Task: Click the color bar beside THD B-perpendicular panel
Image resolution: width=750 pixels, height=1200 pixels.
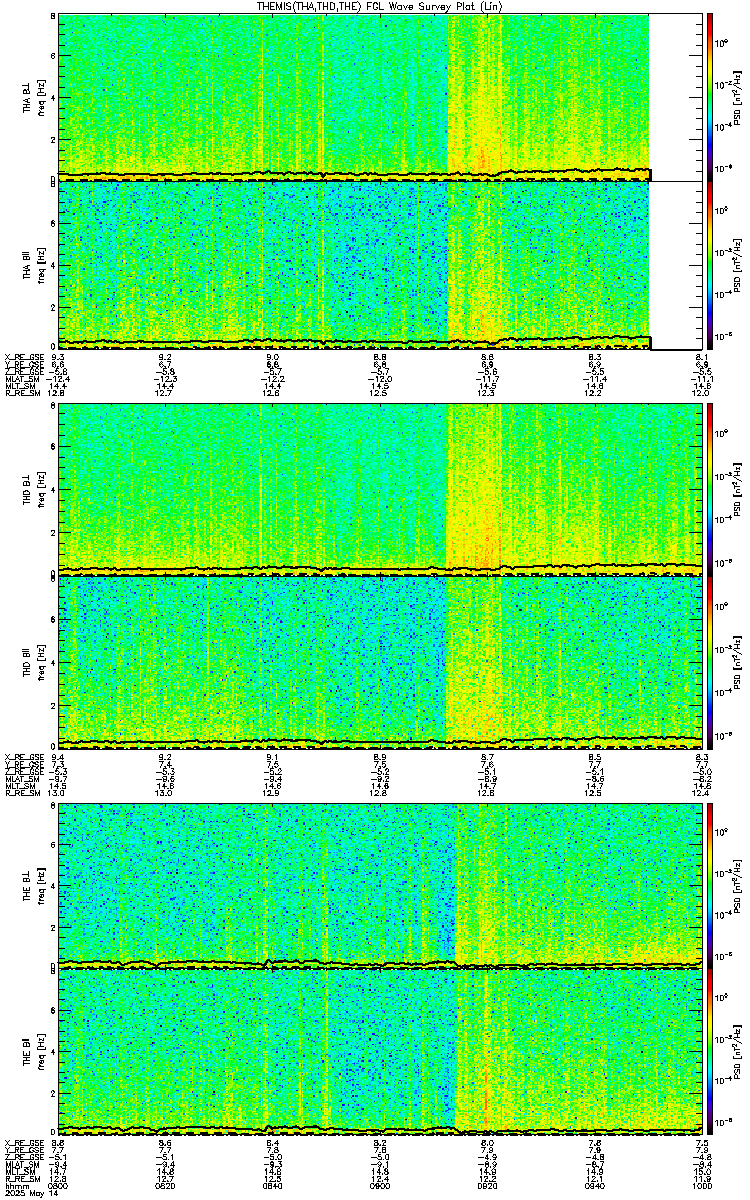Action: 710,488
